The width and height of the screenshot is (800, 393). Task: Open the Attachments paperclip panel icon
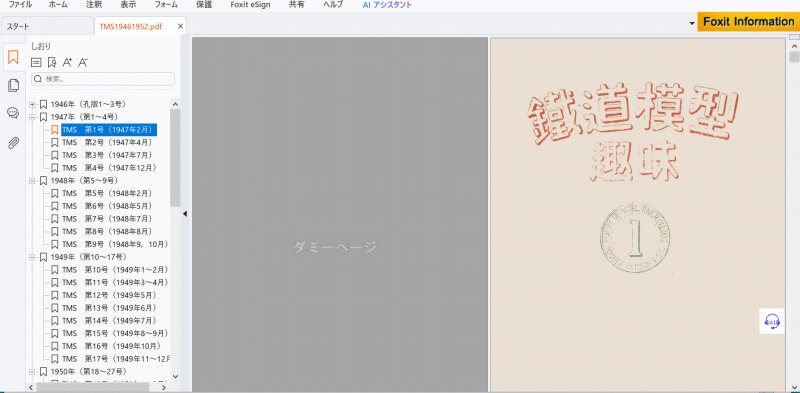click(13, 143)
